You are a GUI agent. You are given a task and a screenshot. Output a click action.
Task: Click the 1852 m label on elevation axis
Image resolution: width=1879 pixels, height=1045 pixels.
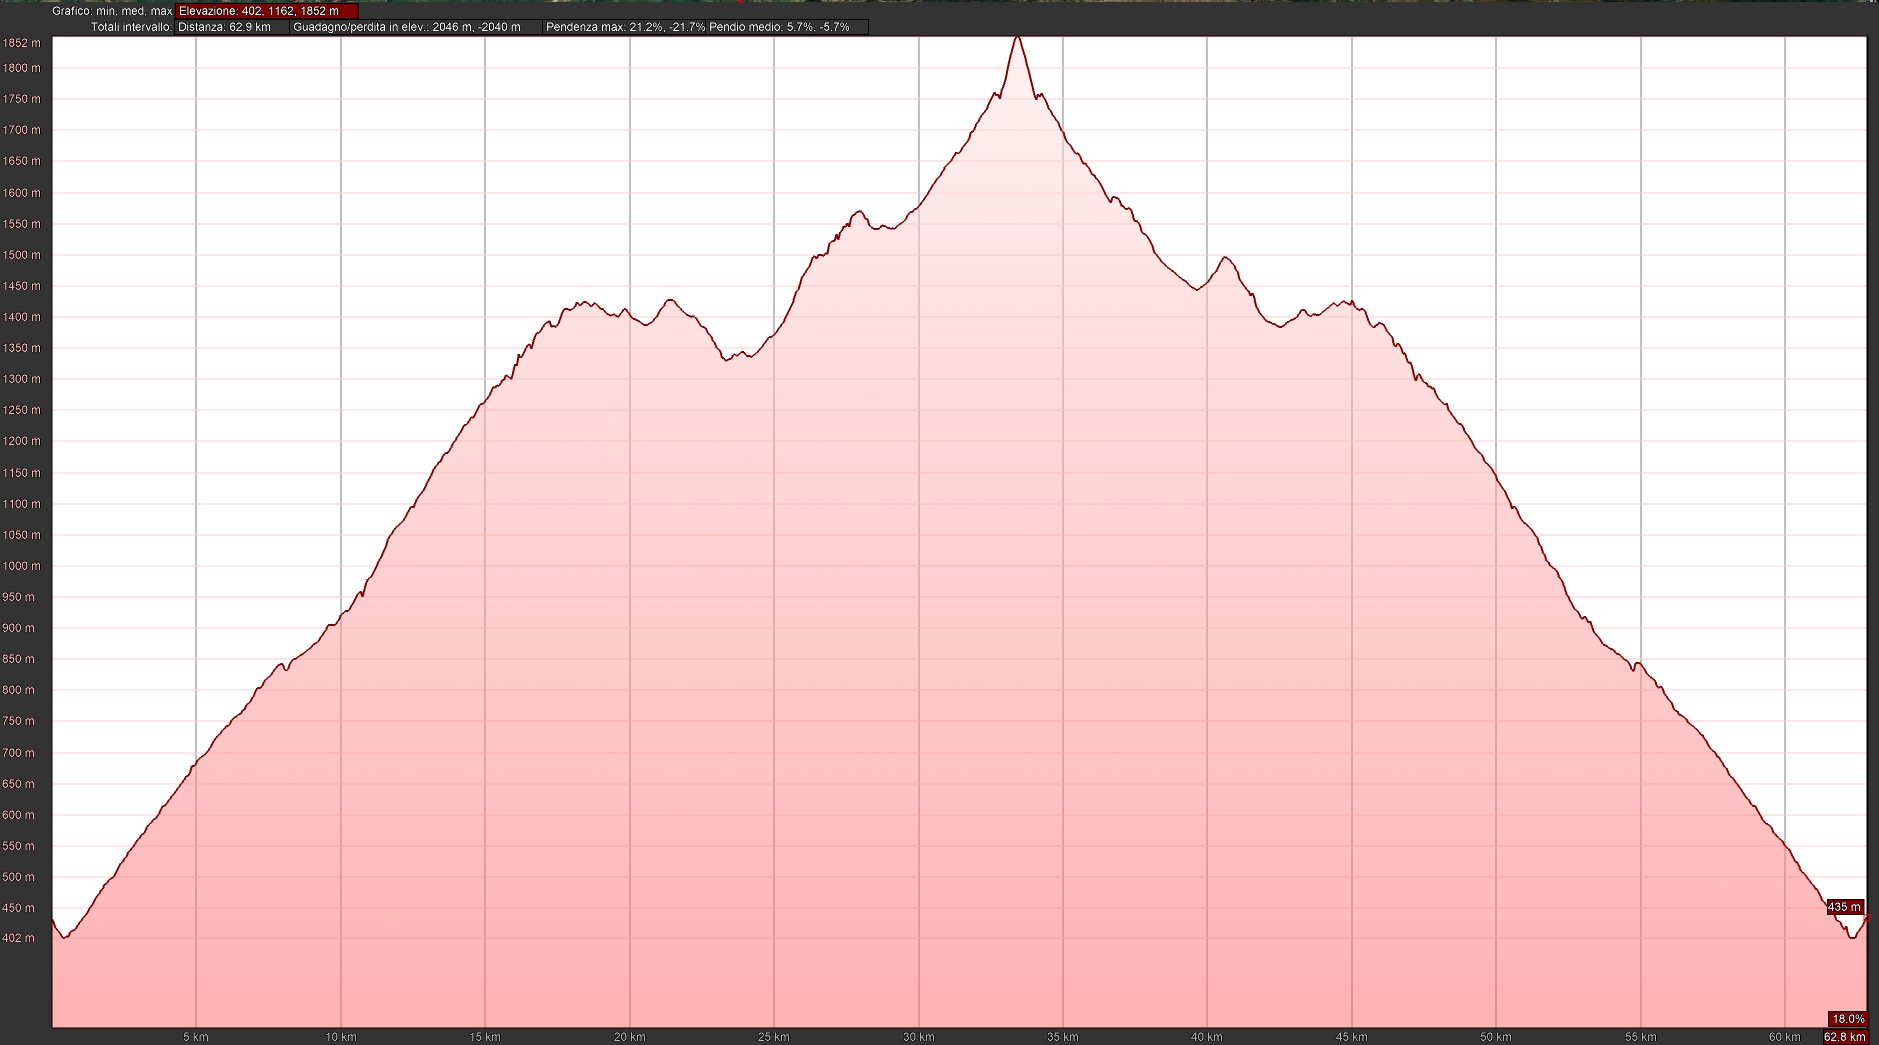22,43
